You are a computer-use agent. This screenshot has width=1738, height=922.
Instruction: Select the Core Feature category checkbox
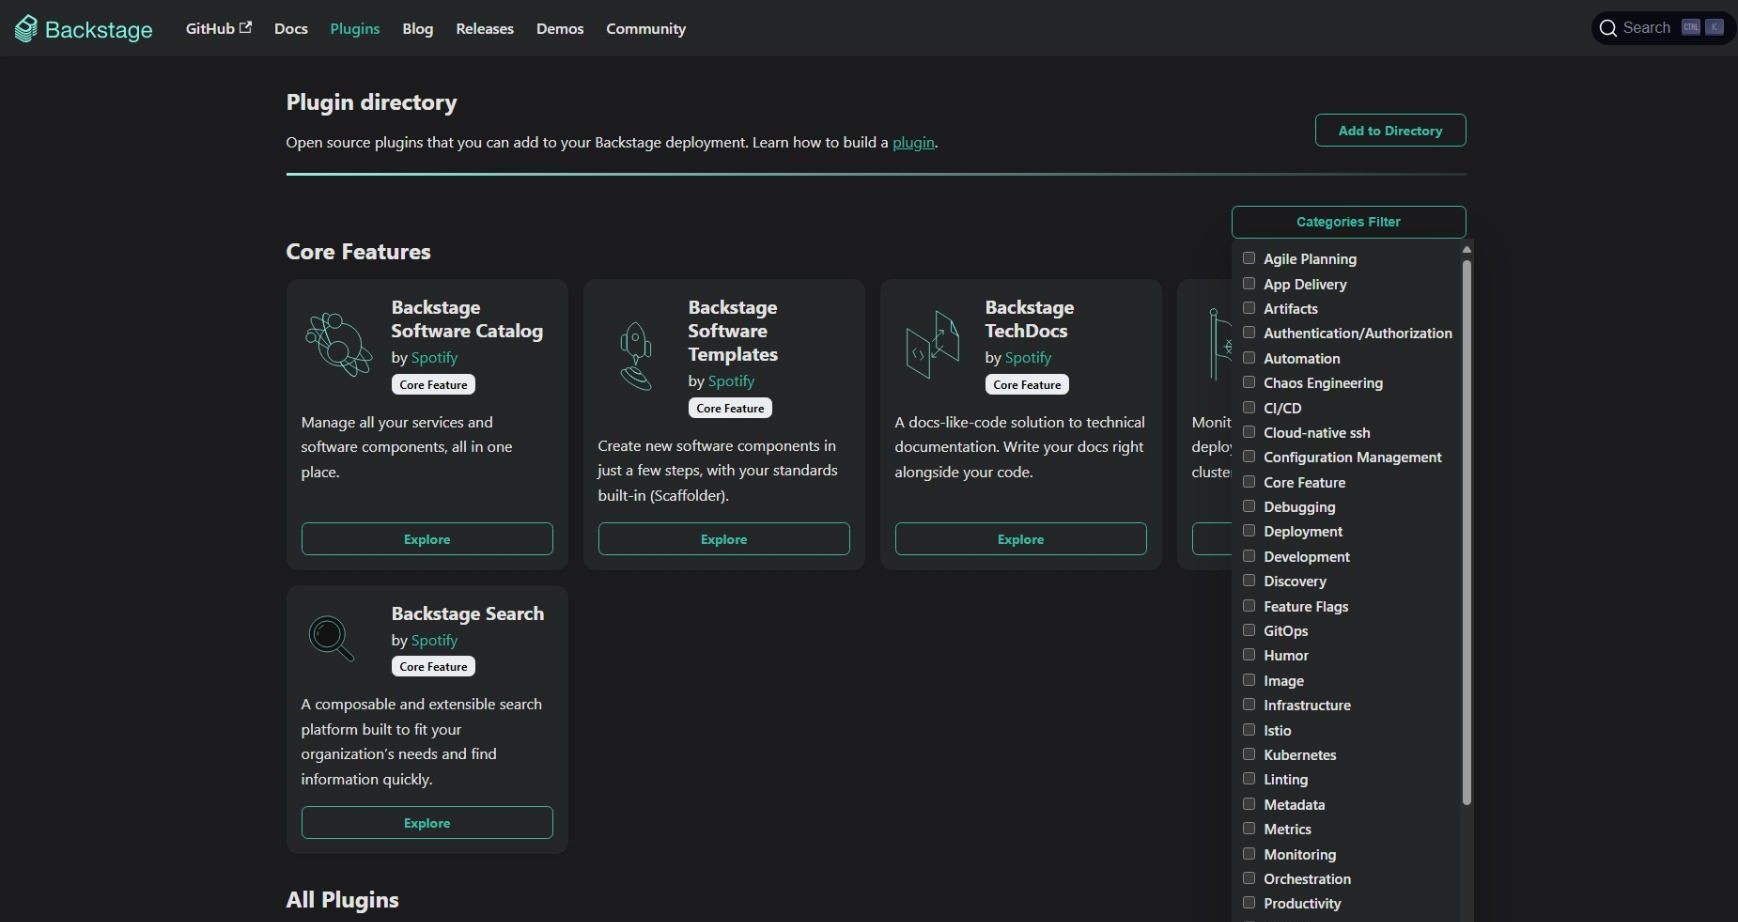click(x=1249, y=482)
